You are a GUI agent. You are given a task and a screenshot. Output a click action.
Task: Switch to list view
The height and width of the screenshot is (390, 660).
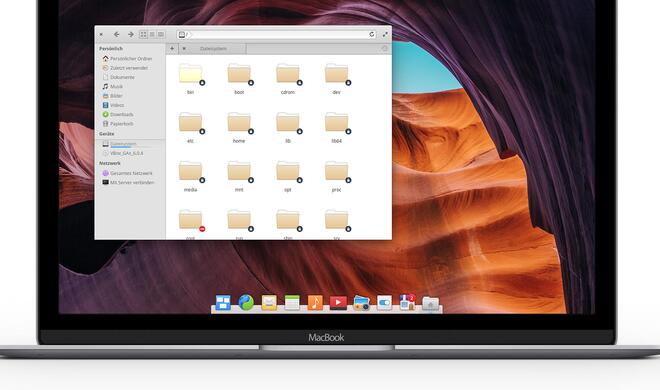[152, 34]
